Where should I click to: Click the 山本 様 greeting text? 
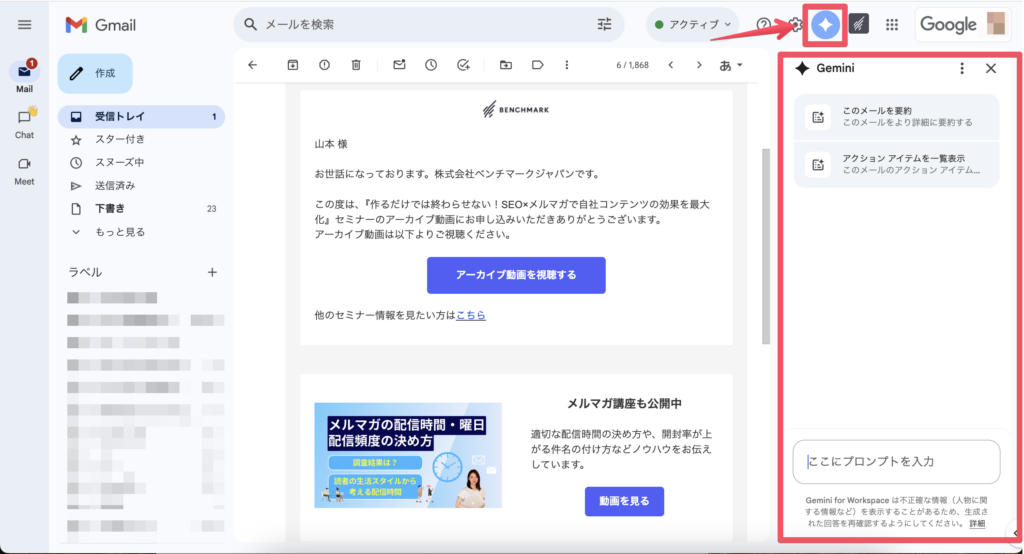tap(331, 144)
